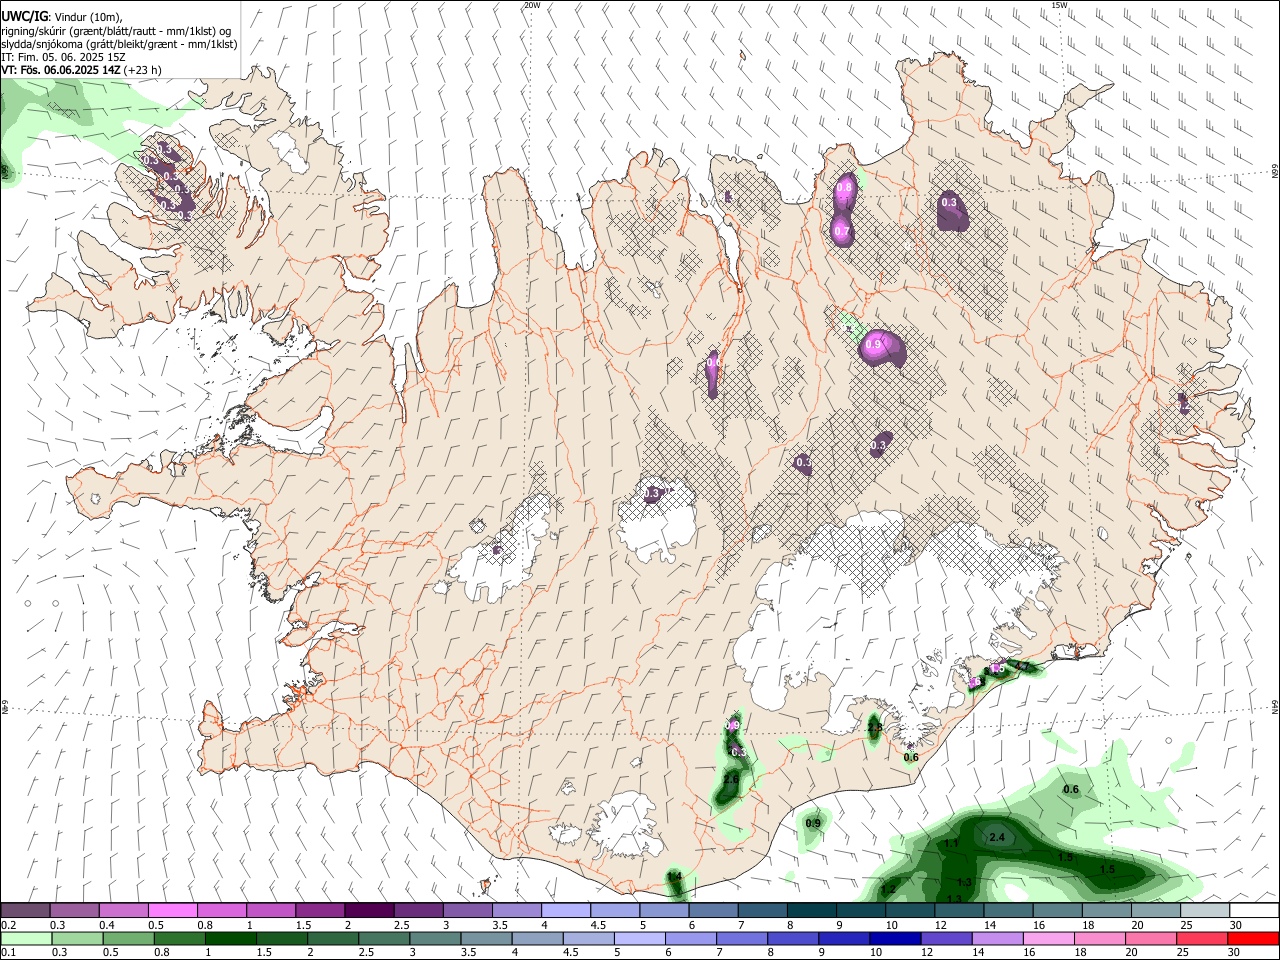Click the bright red 30 swatch in rain legend
The image size is (1280, 960).
click(1254, 939)
